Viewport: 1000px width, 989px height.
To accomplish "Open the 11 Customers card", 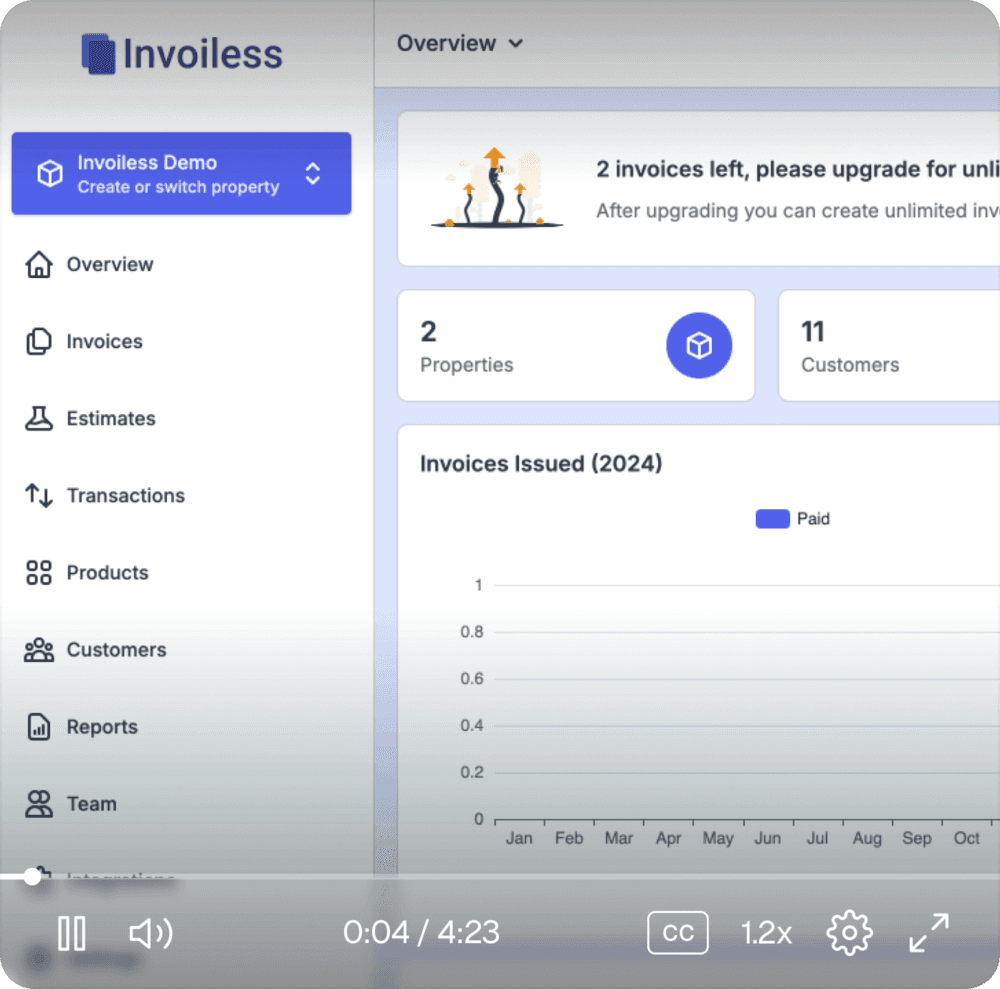I will 889,346.
